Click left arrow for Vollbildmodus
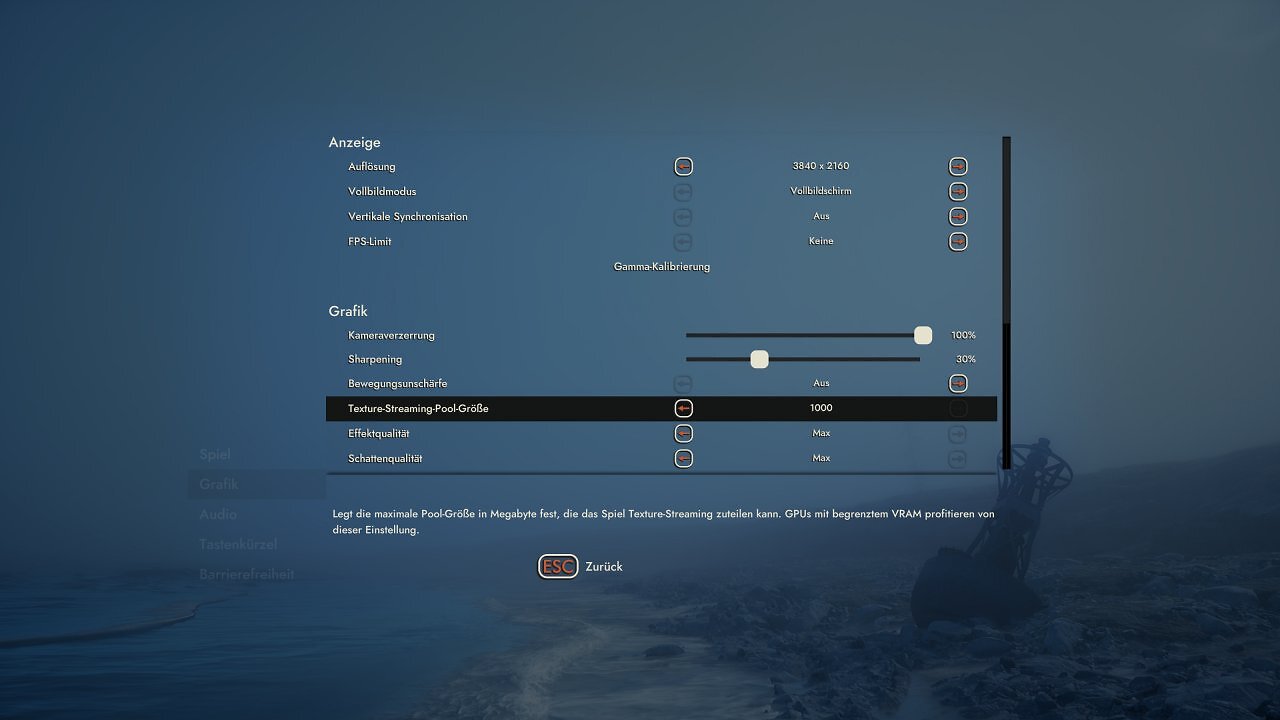Screen dimensions: 1280x720 pyautogui.click(x=684, y=192)
